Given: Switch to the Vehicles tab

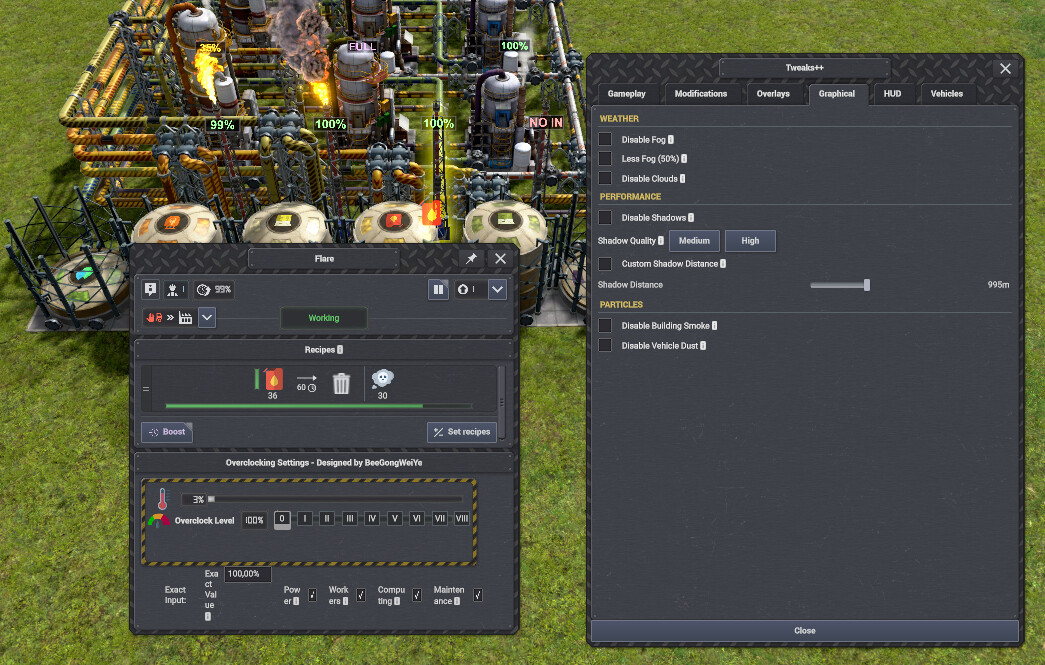Looking at the screenshot, I should 946,94.
